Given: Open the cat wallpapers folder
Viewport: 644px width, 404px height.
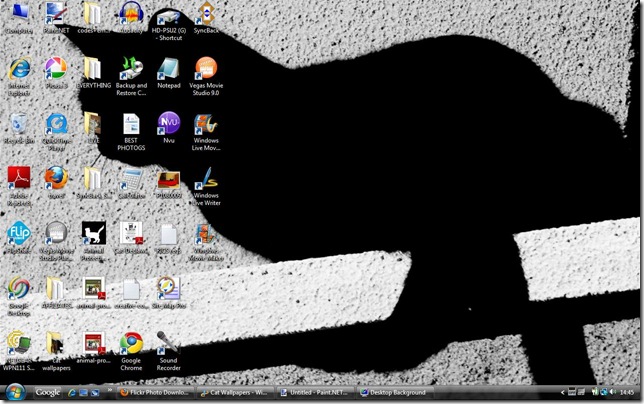Looking at the screenshot, I should click(56, 351).
